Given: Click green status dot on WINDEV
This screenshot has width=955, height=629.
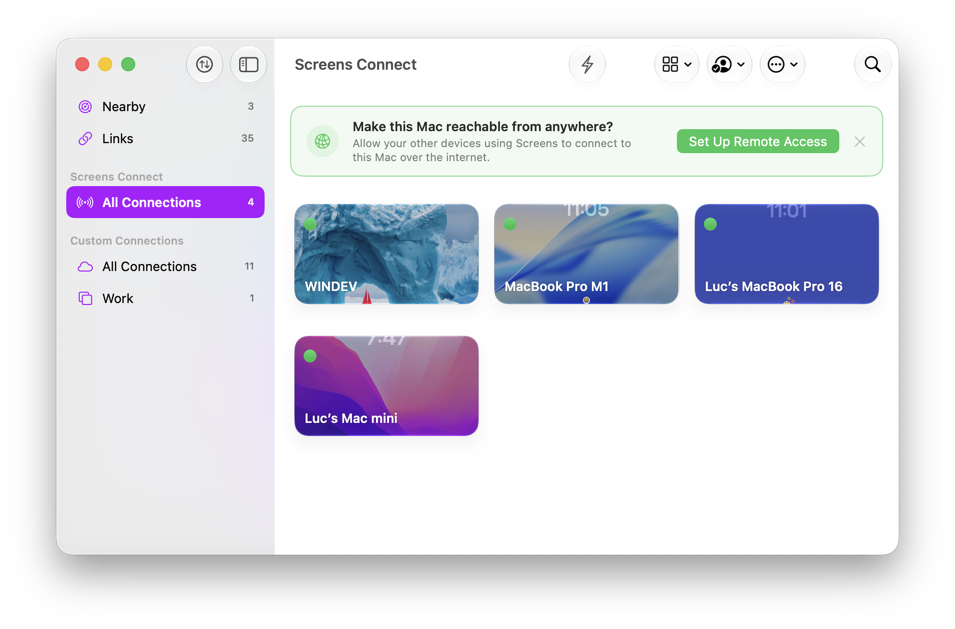Looking at the screenshot, I should [310, 224].
